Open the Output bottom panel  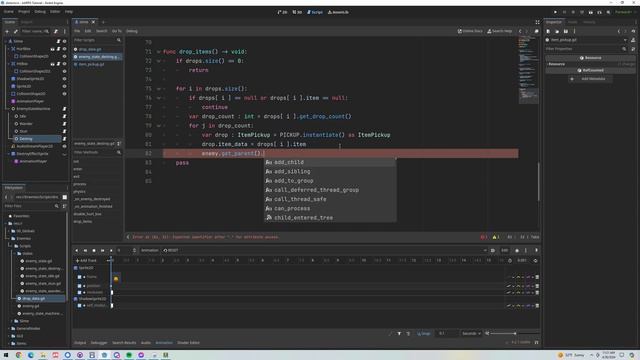click(80, 343)
